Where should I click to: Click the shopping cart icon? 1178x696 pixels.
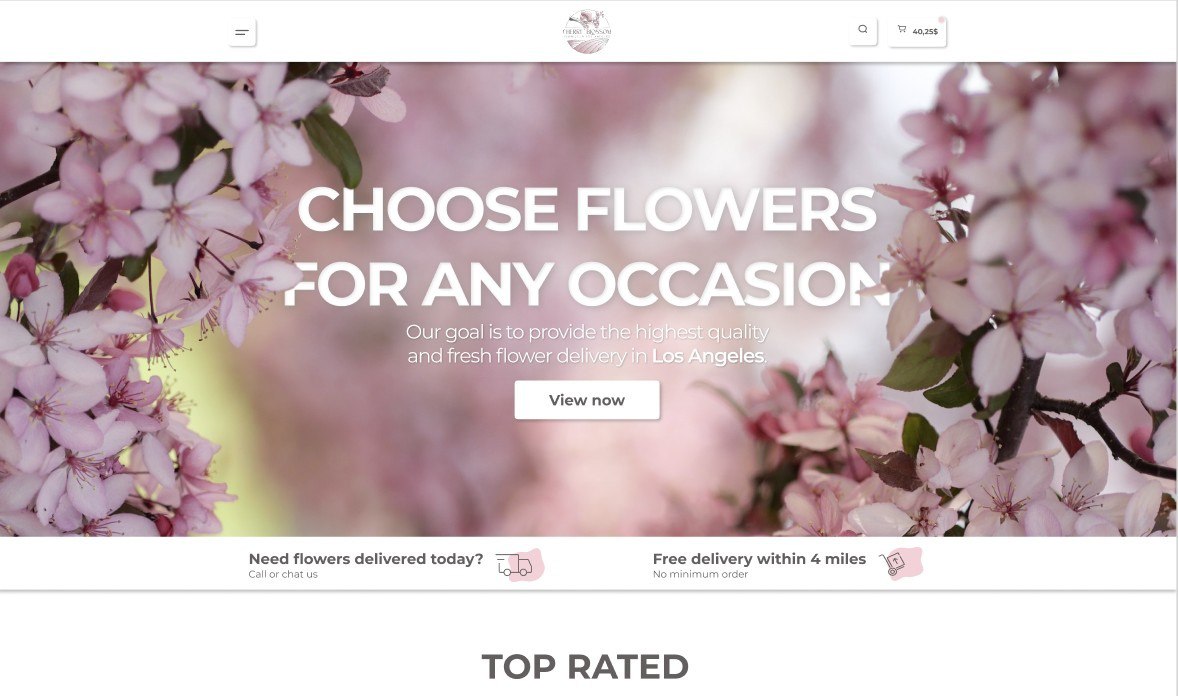(x=902, y=29)
